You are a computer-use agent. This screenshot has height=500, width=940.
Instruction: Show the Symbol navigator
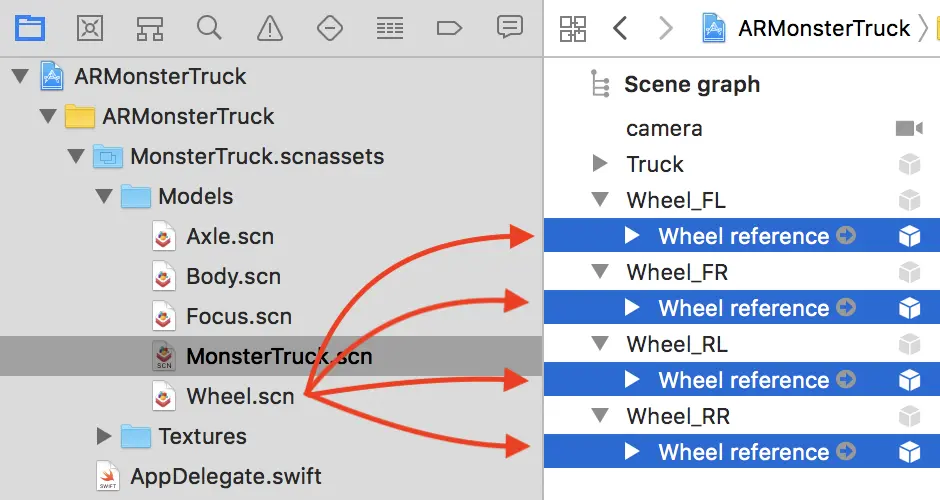150,28
